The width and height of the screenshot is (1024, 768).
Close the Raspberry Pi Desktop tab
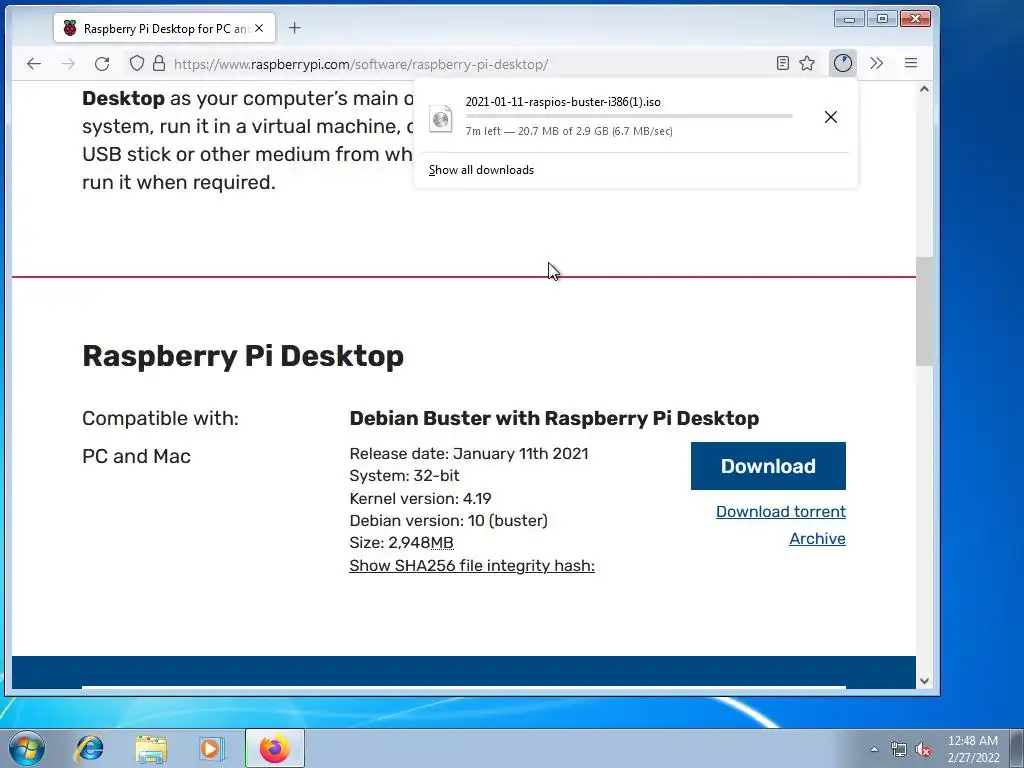coord(259,28)
